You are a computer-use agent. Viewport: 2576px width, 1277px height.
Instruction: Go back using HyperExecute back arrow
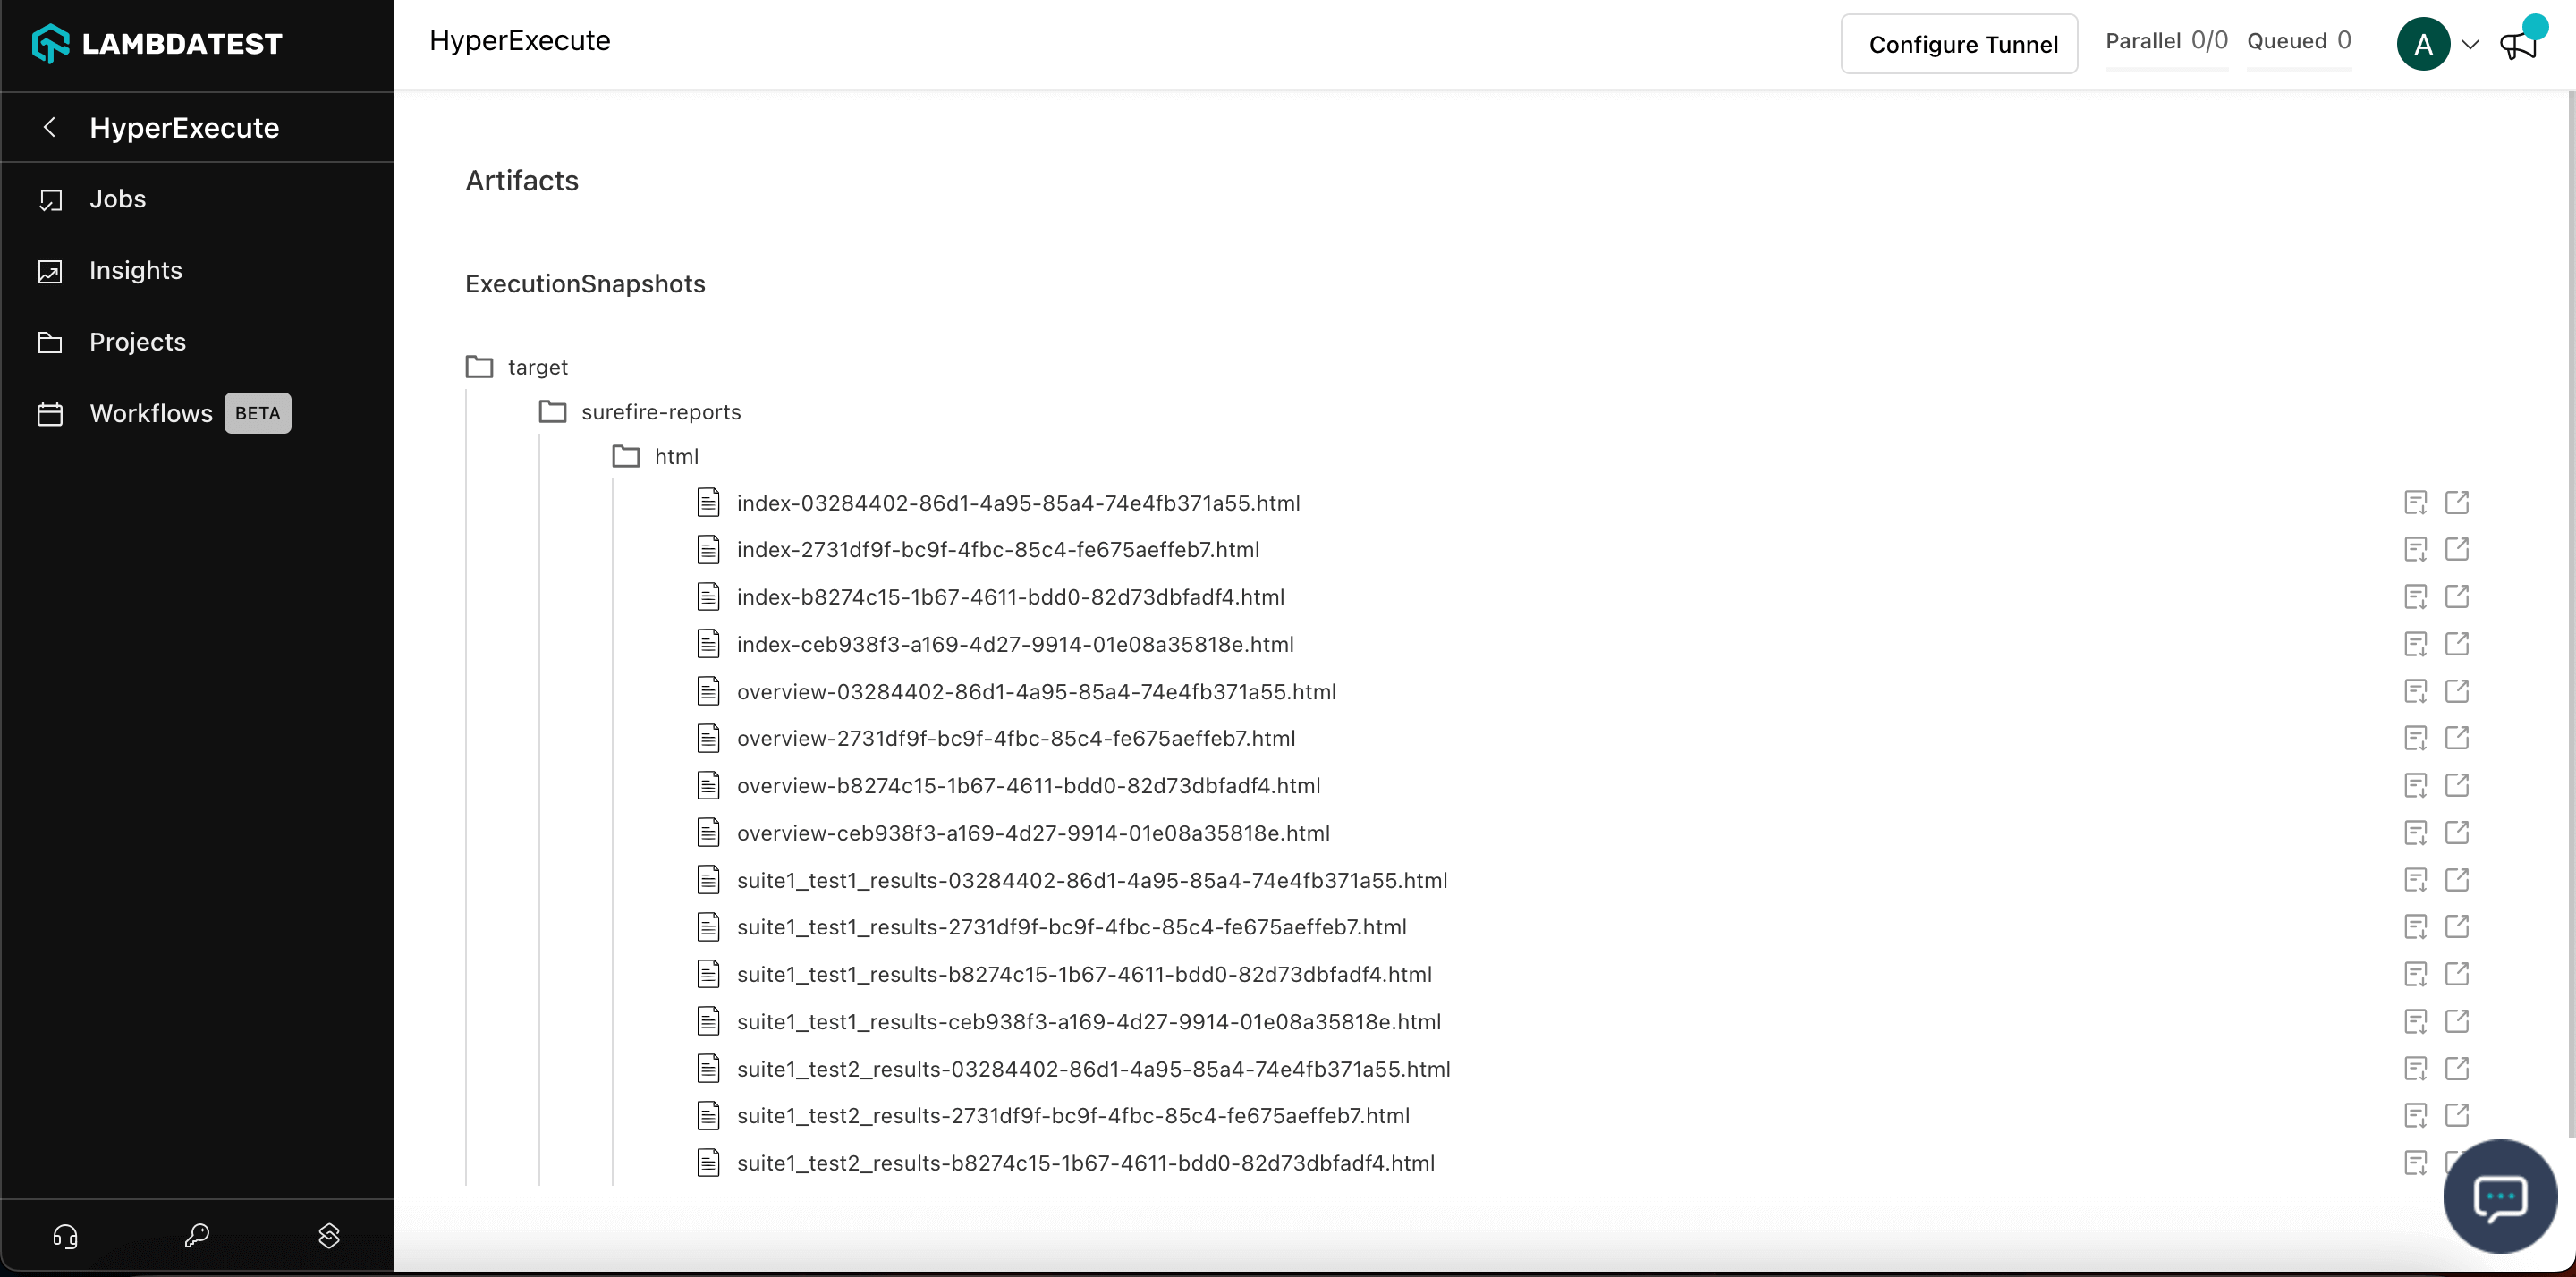49,127
